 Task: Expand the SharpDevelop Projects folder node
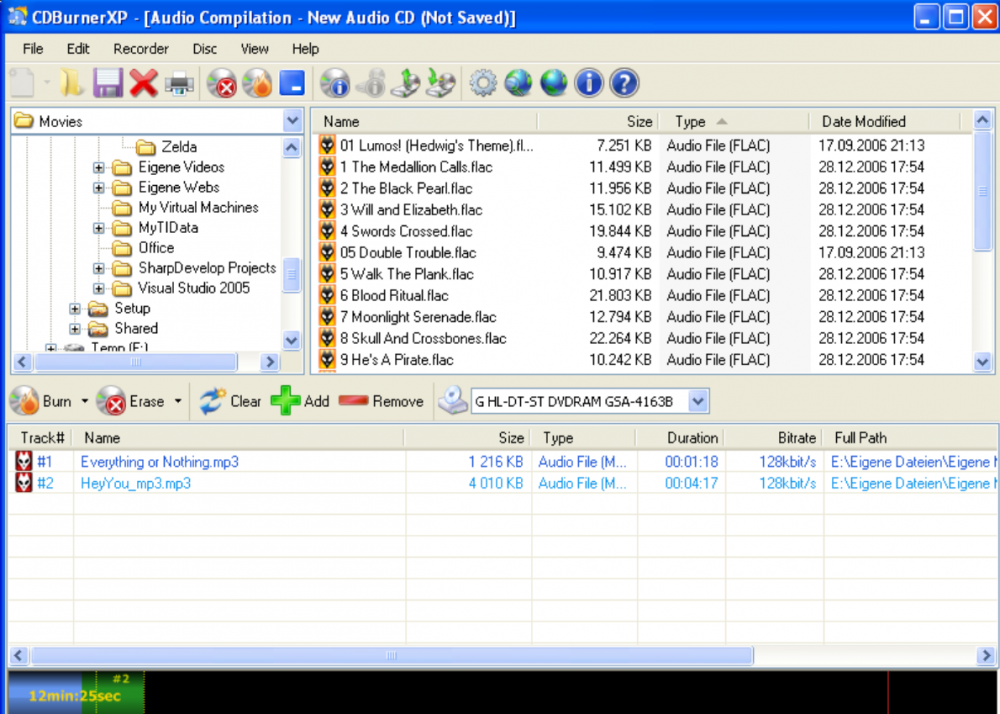(99, 268)
